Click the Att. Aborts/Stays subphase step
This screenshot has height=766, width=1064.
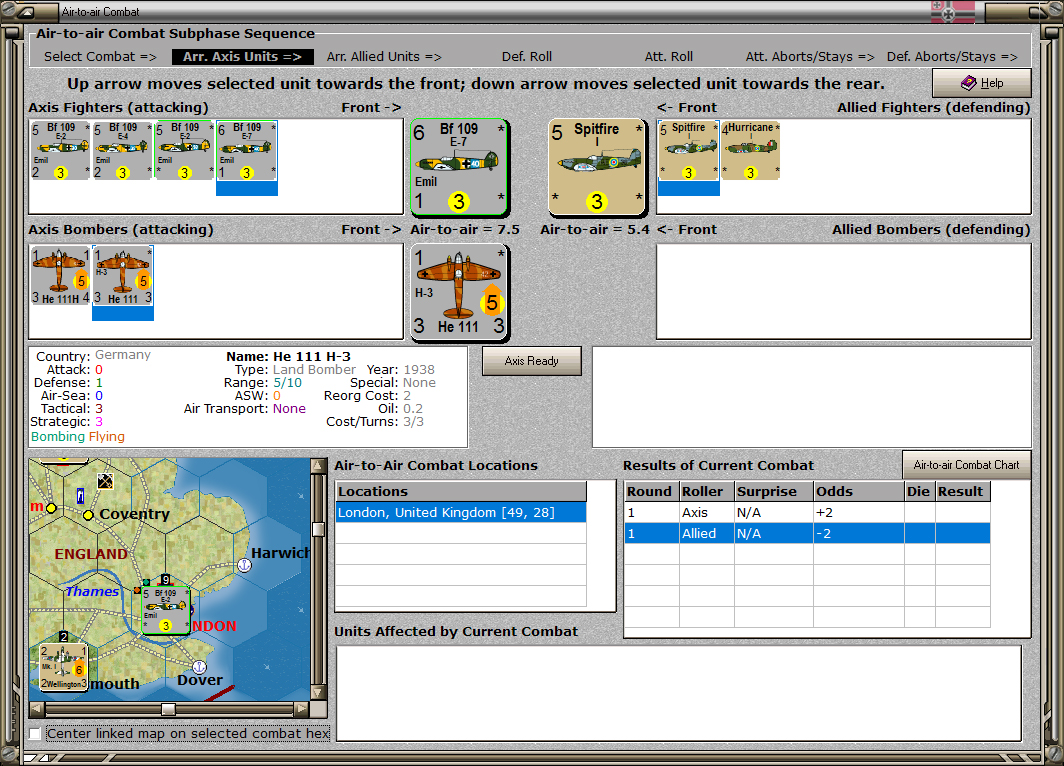click(810, 57)
